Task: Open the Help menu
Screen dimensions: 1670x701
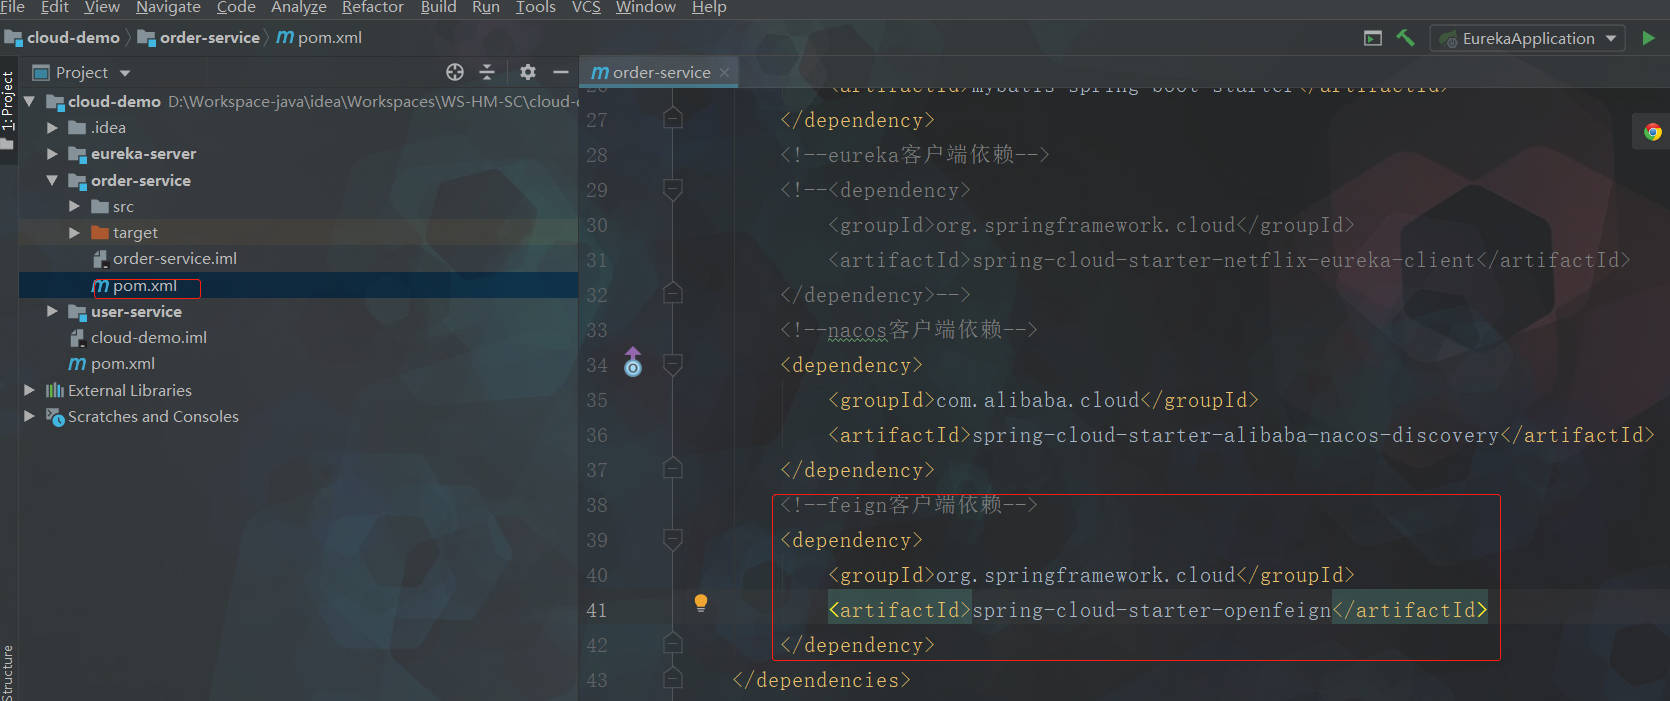Action: pyautogui.click(x=709, y=8)
